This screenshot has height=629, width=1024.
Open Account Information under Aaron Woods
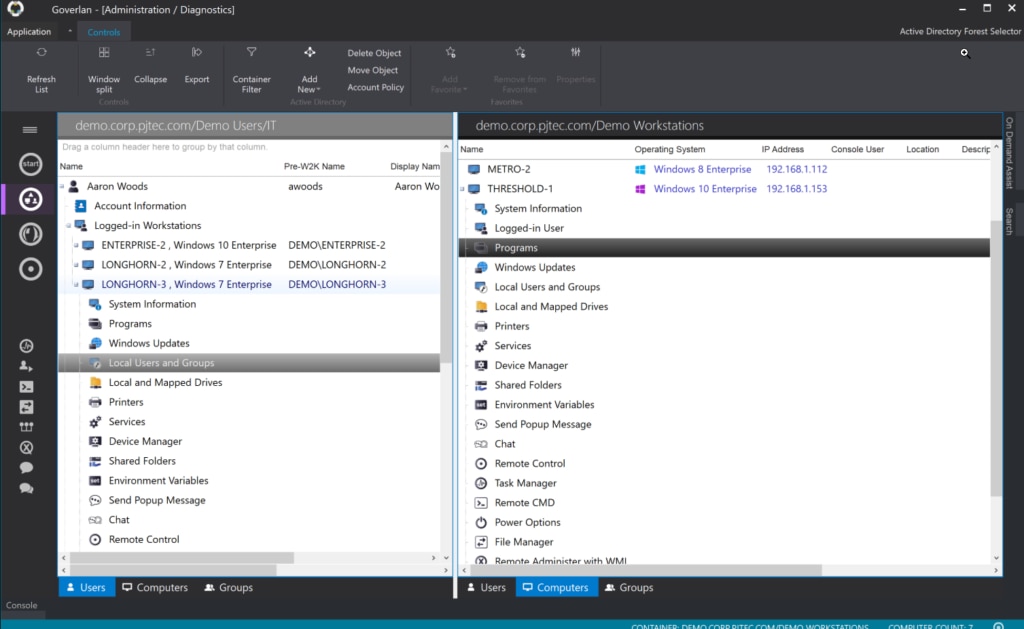(140, 206)
